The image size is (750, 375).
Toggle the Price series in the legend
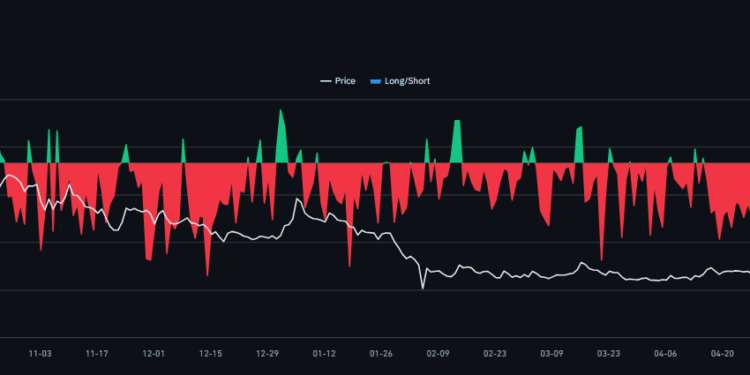coord(338,81)
